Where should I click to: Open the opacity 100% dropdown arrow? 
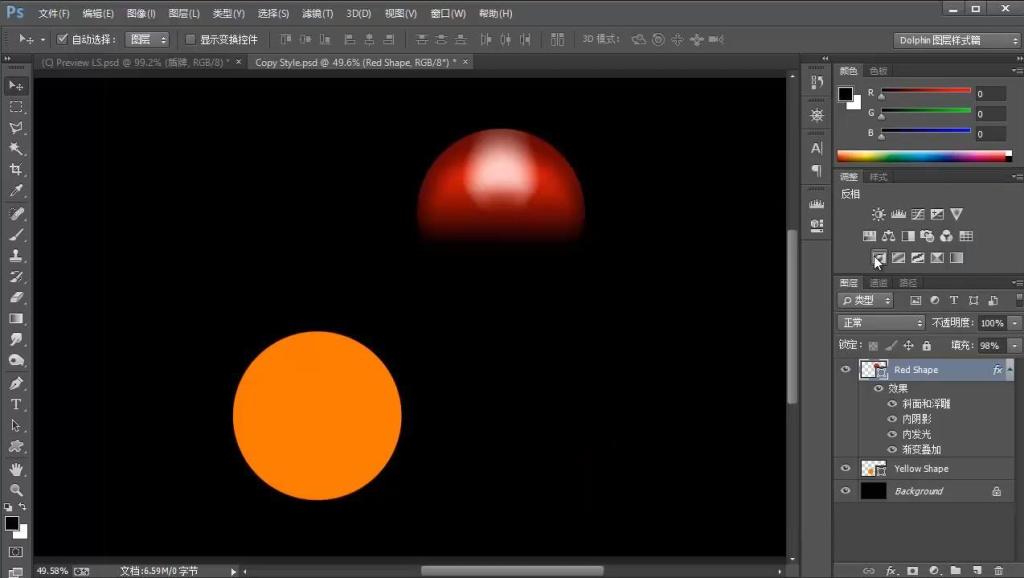(1015, 323)
